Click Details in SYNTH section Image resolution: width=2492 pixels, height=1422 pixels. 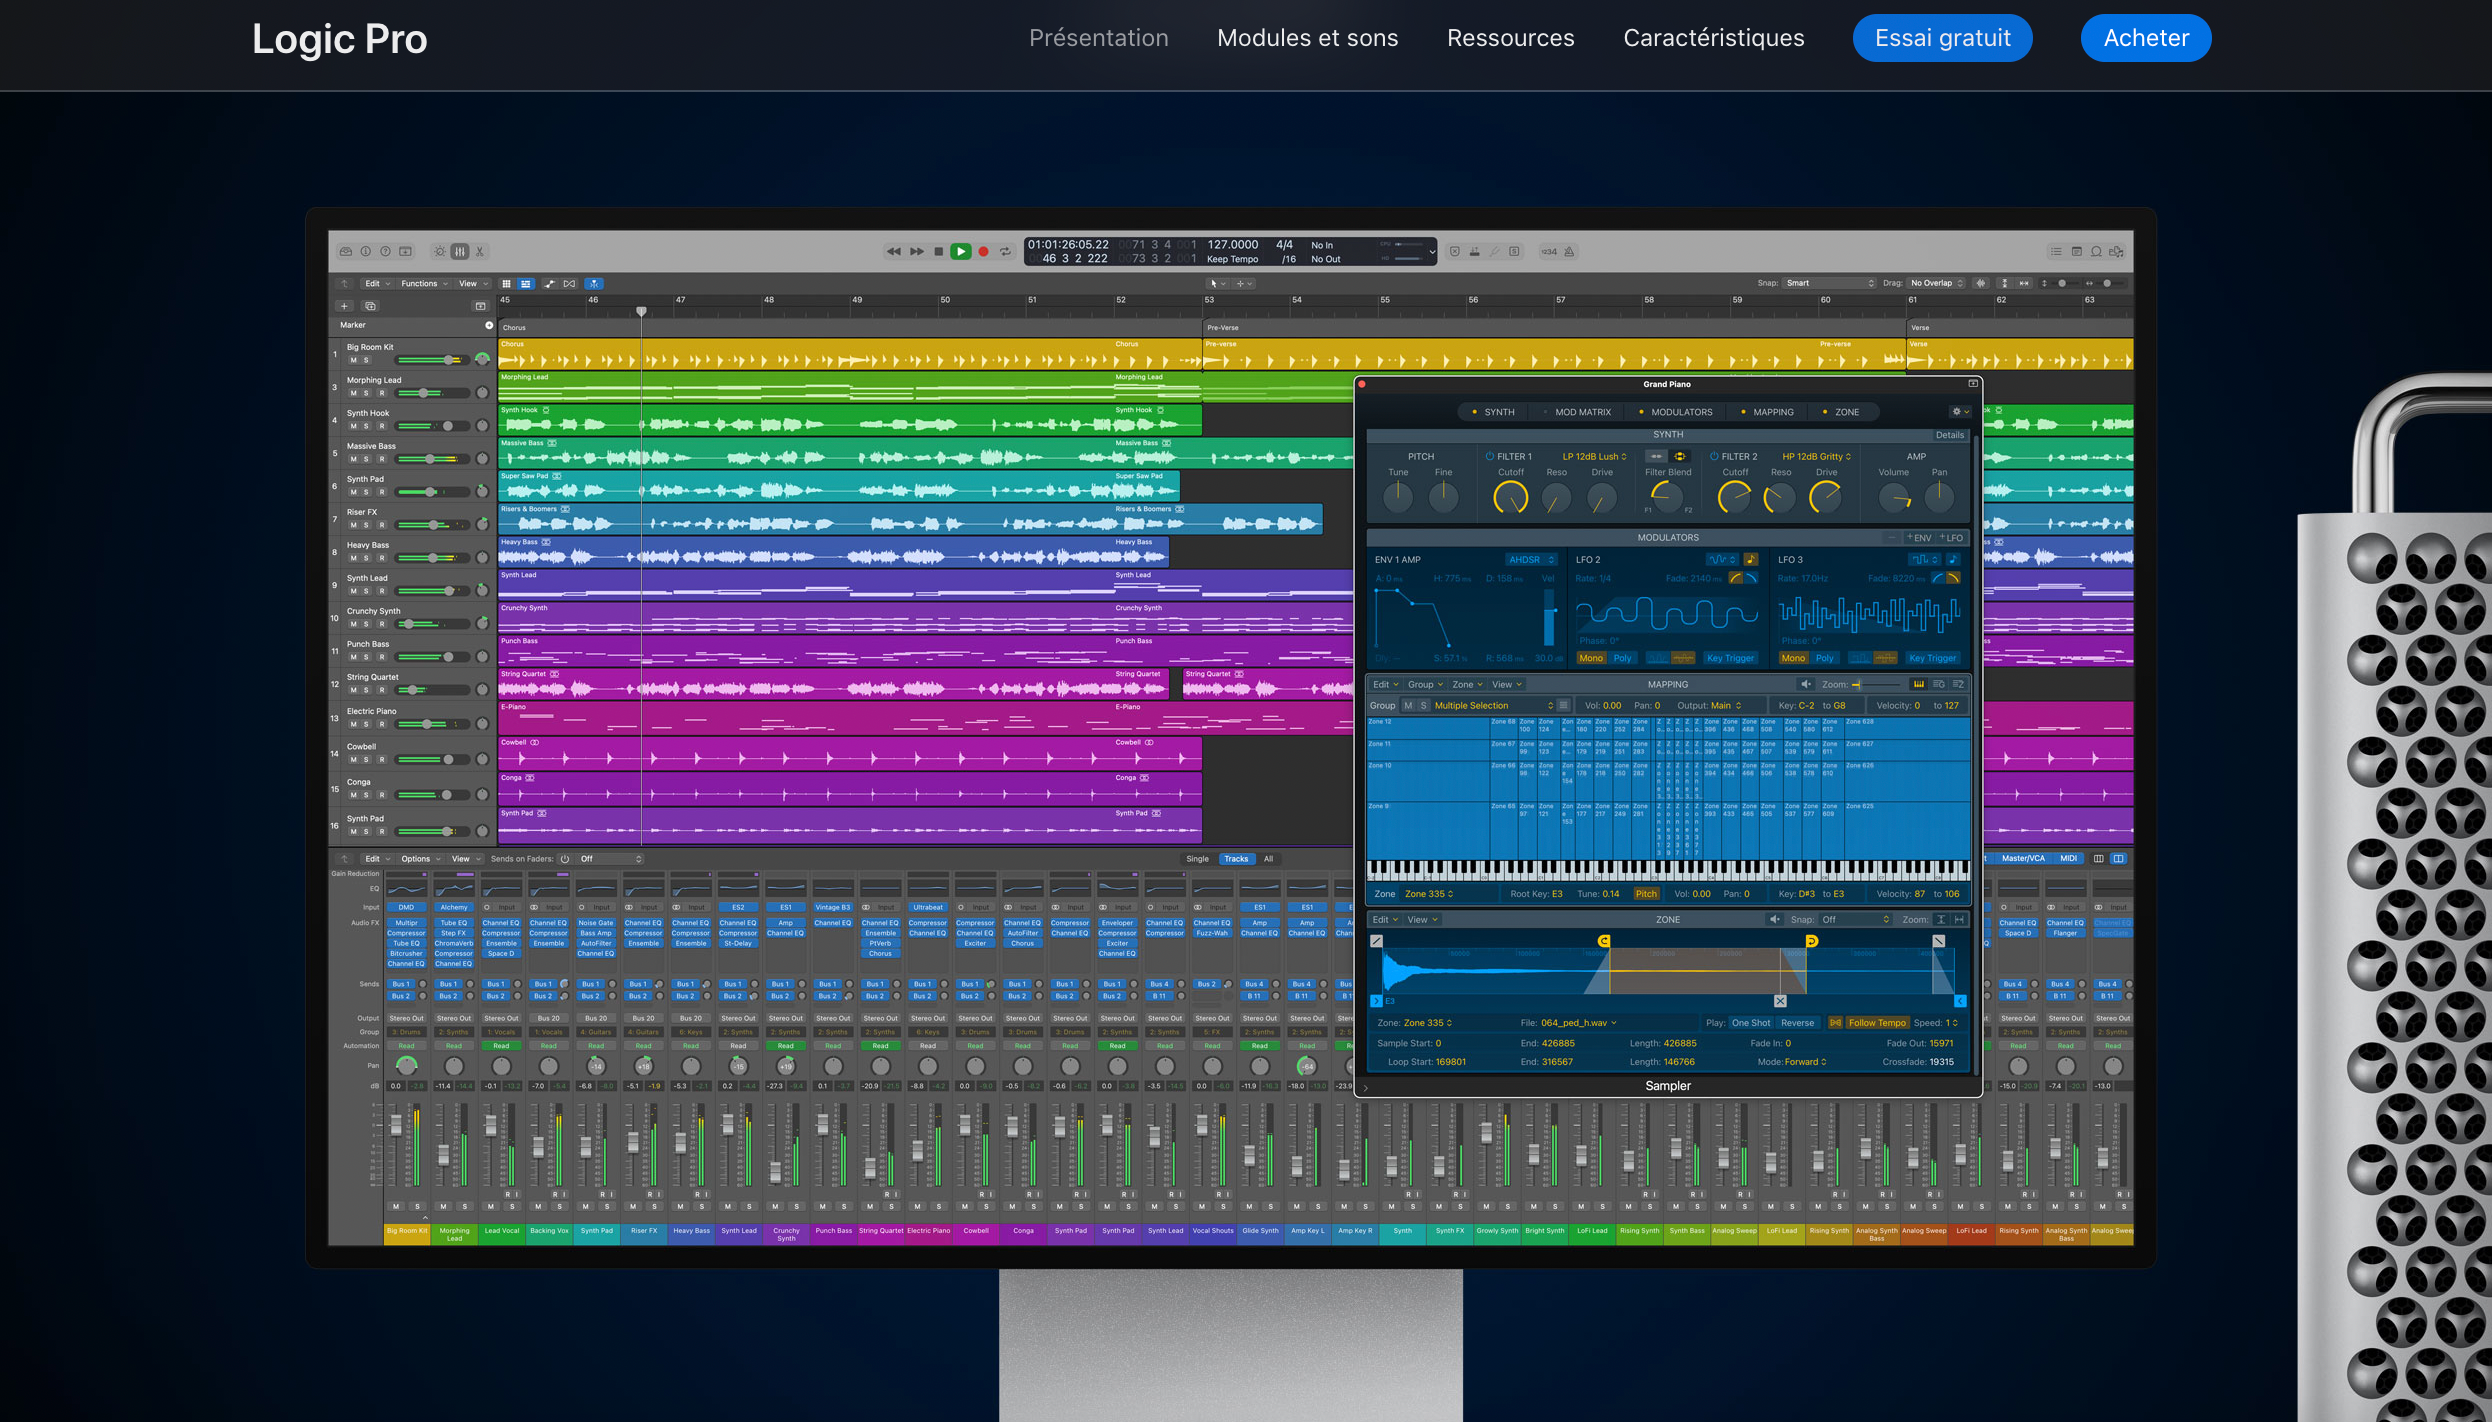pos(1949,435)
